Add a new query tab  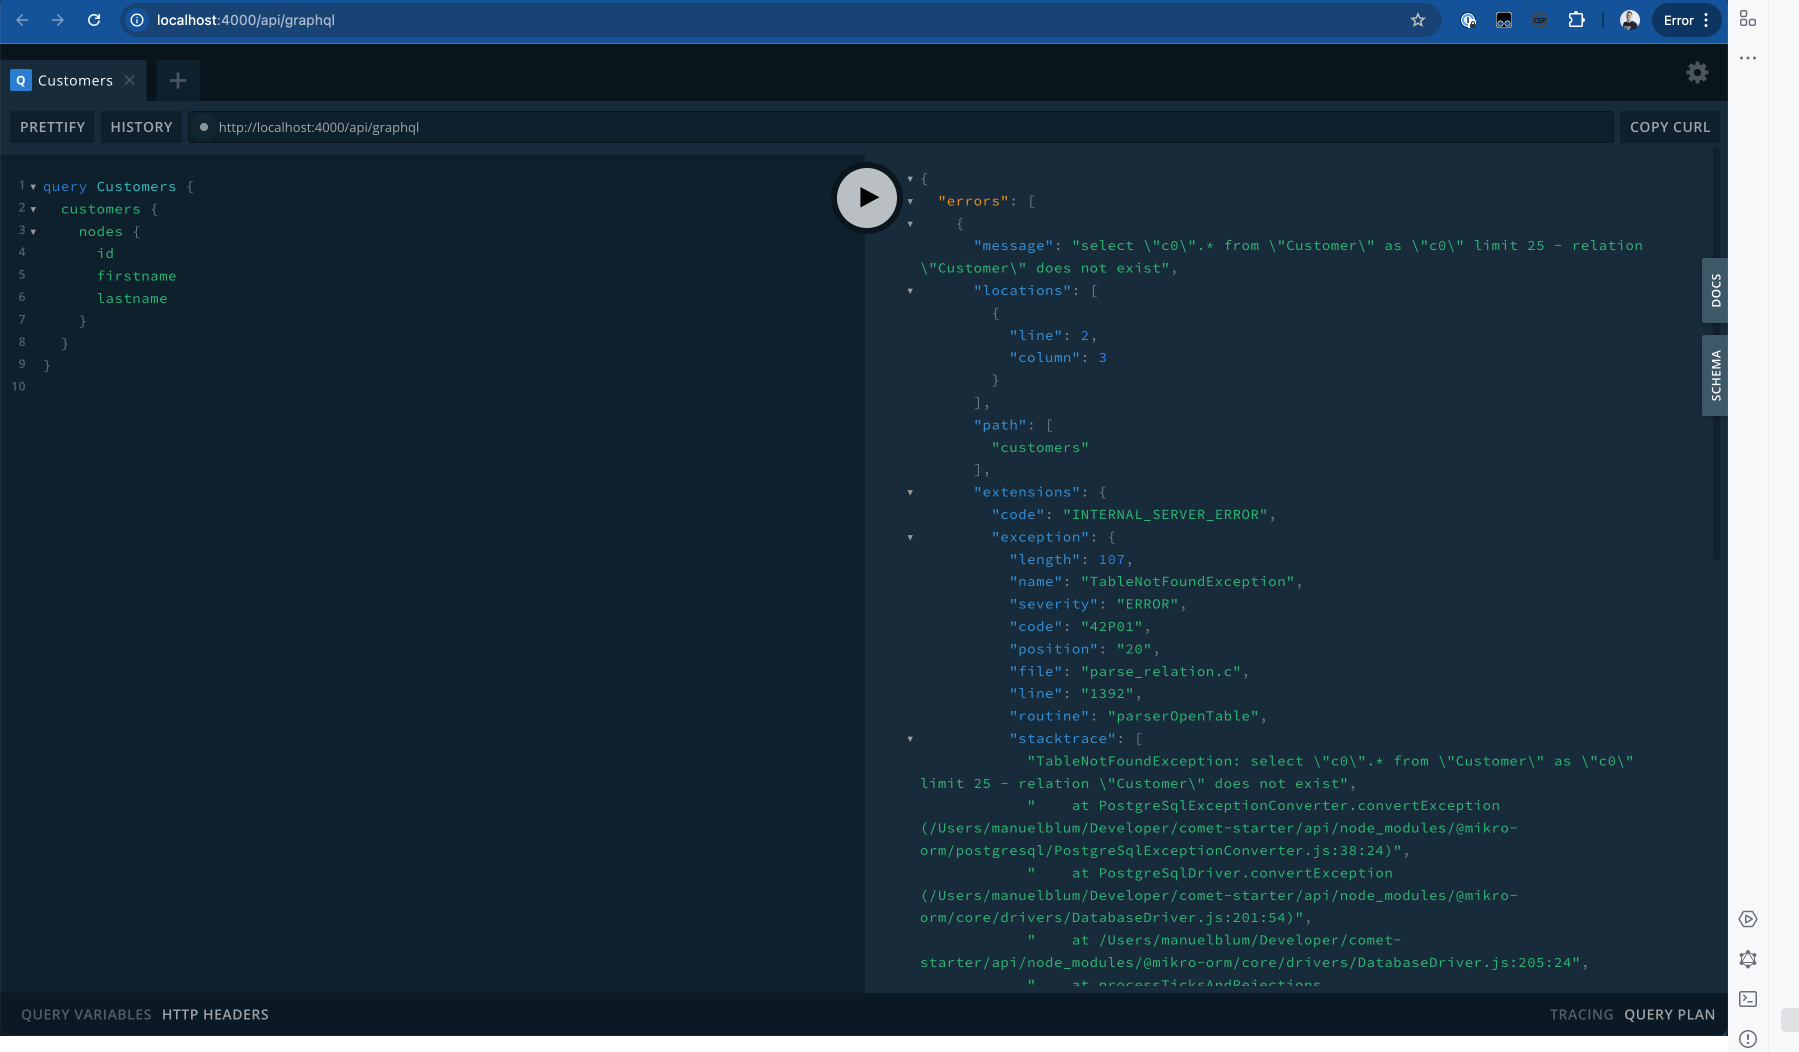(x=178, y=81)
